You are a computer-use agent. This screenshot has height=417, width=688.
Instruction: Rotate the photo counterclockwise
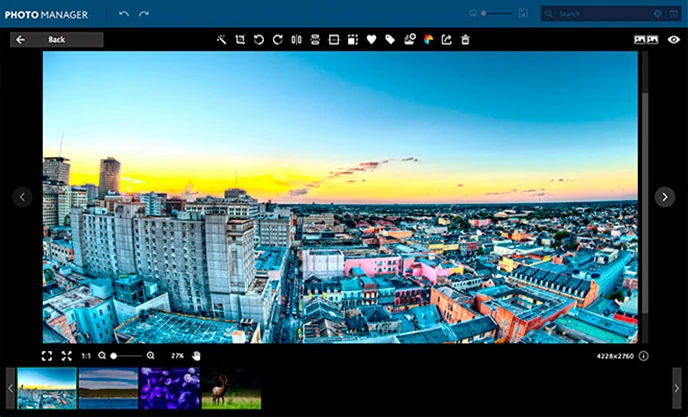point(259,40)
